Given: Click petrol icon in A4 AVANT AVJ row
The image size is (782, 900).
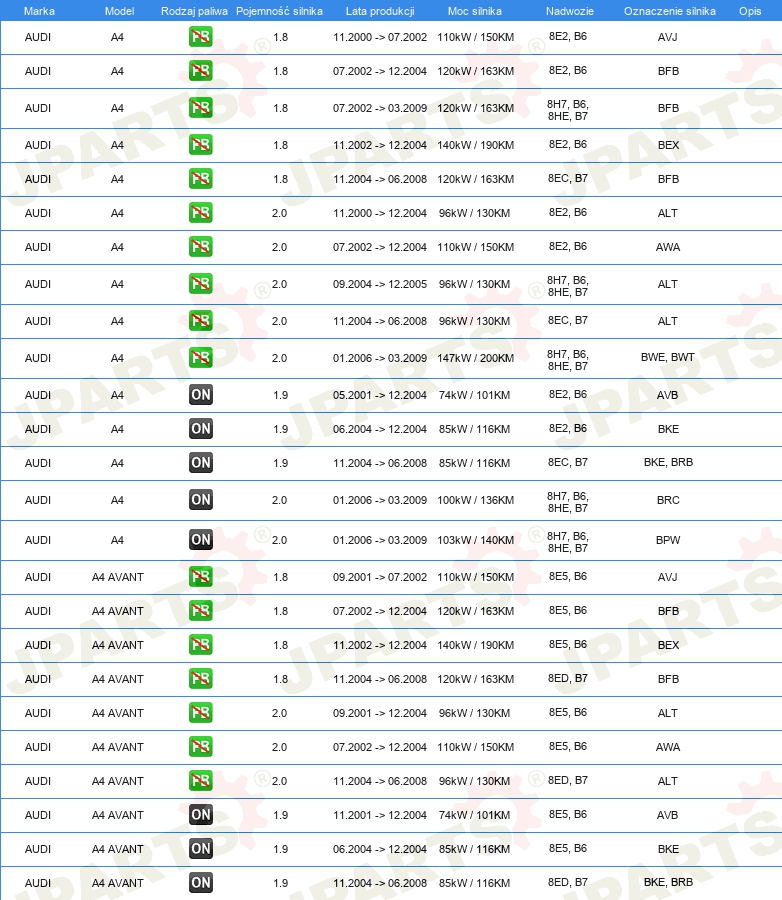Looking at the screenshot, I should point(200,577).
